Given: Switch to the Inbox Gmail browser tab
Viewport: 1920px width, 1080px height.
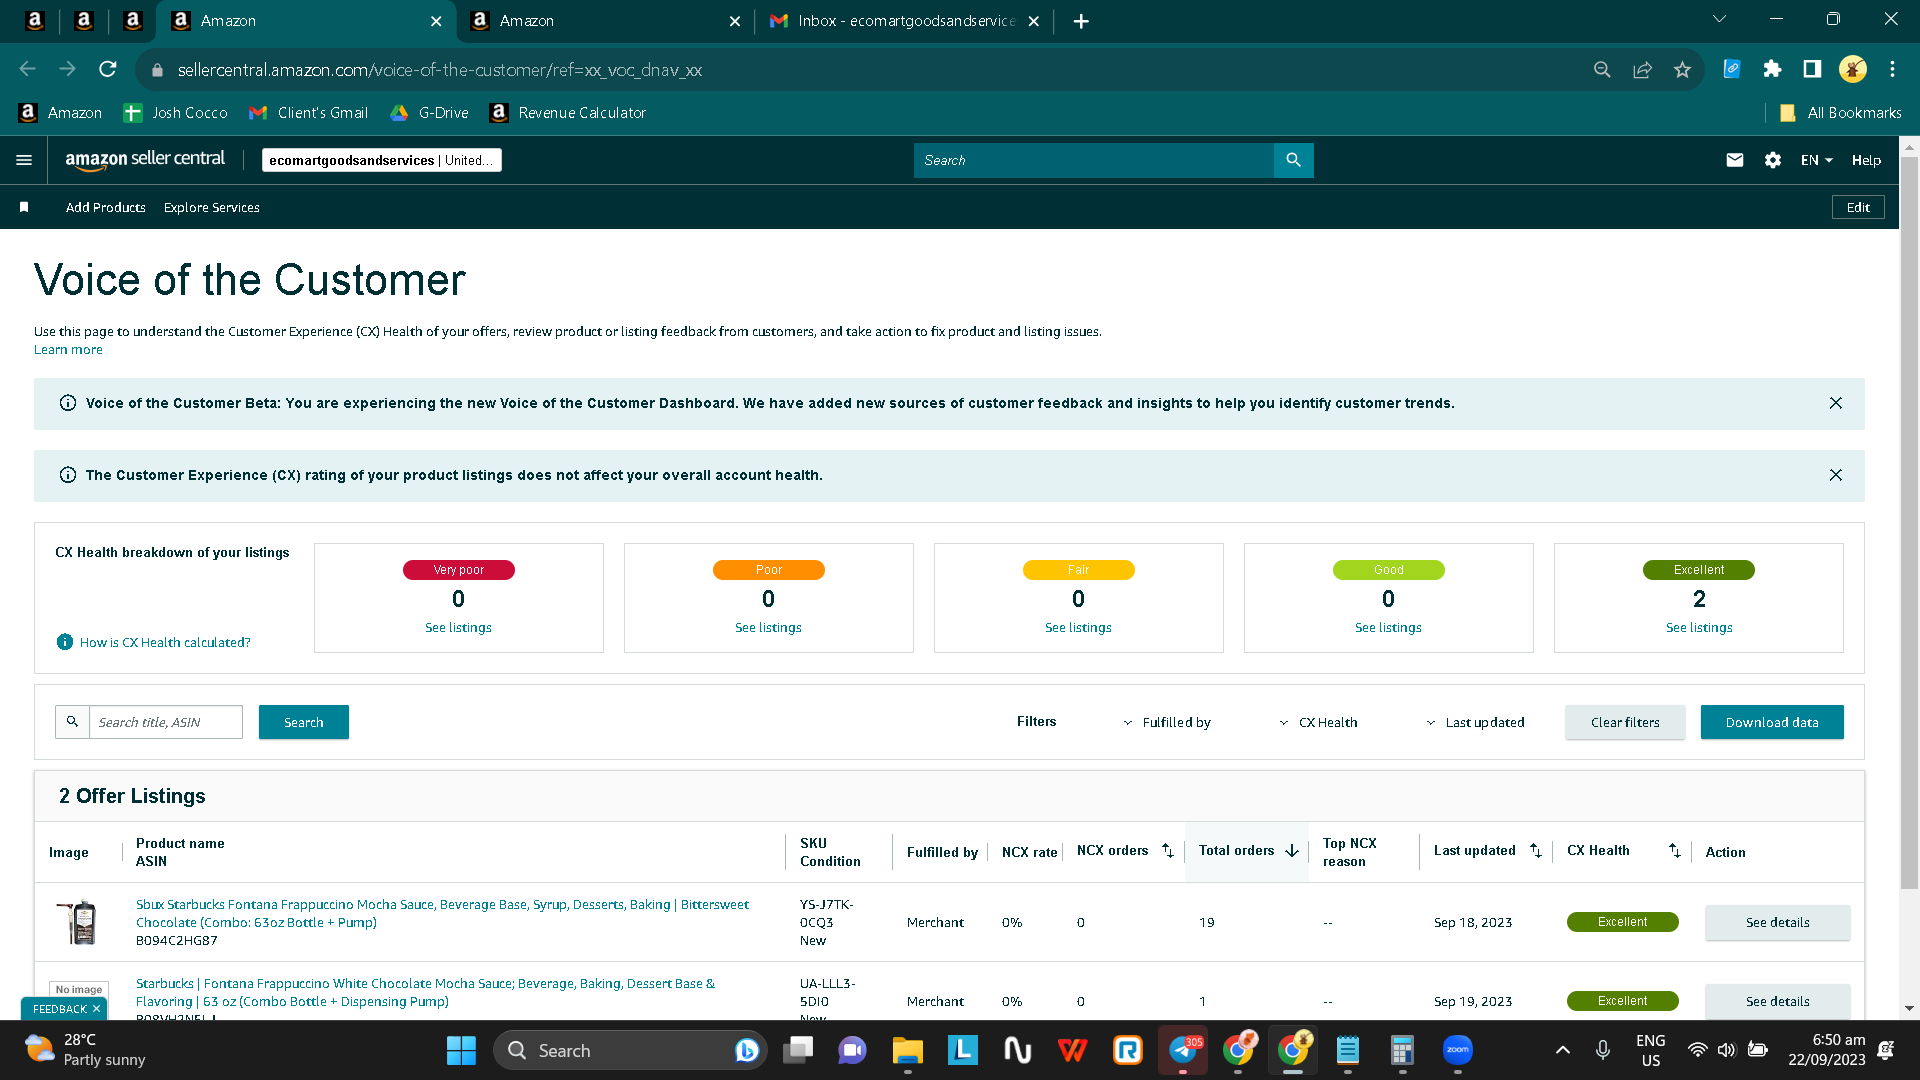Looking at the screenshot, I should tap(904, 21).
